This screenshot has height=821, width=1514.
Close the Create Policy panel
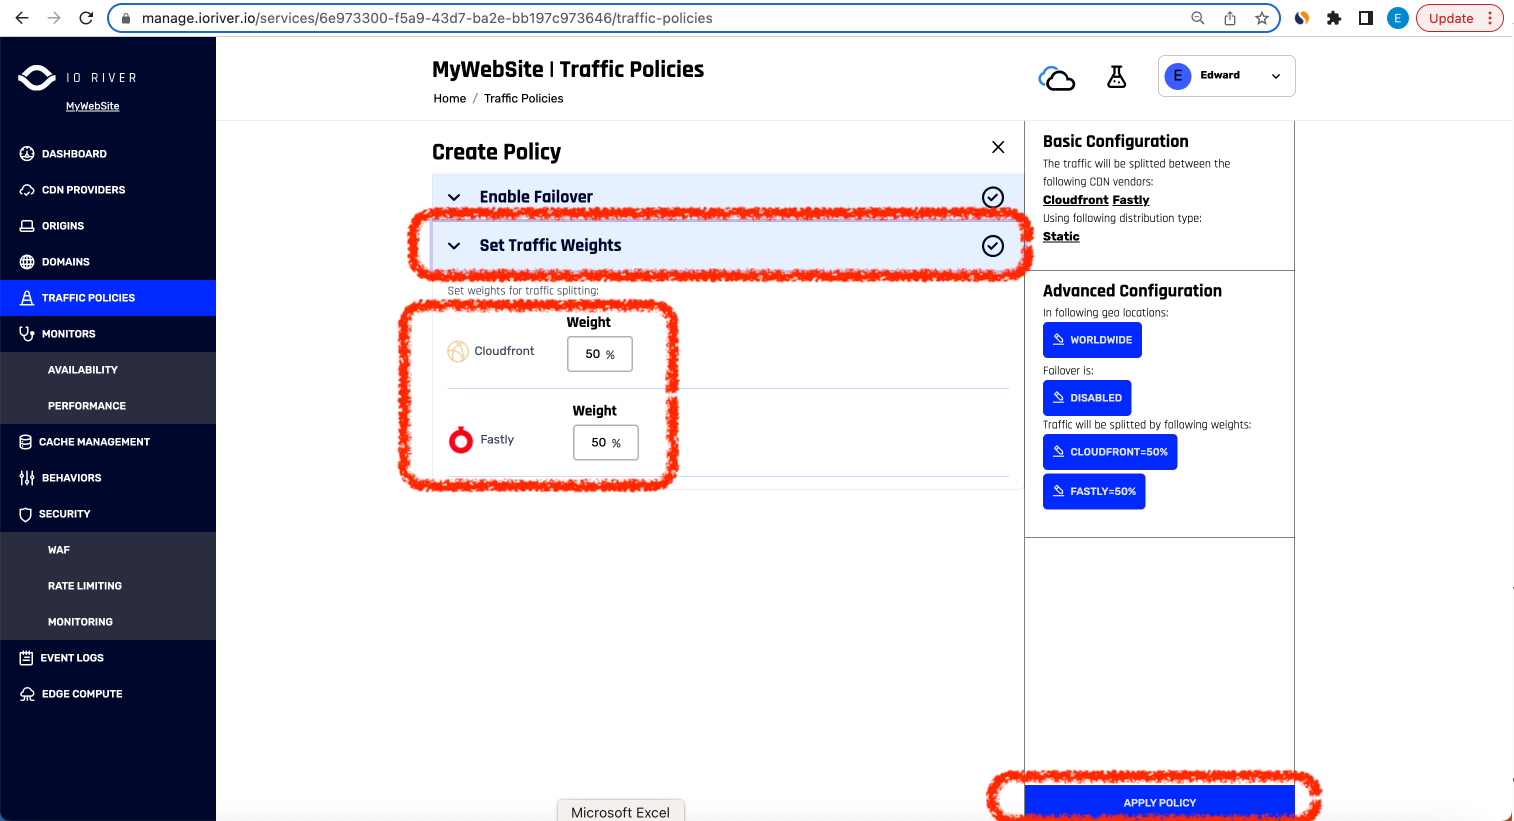998,147
